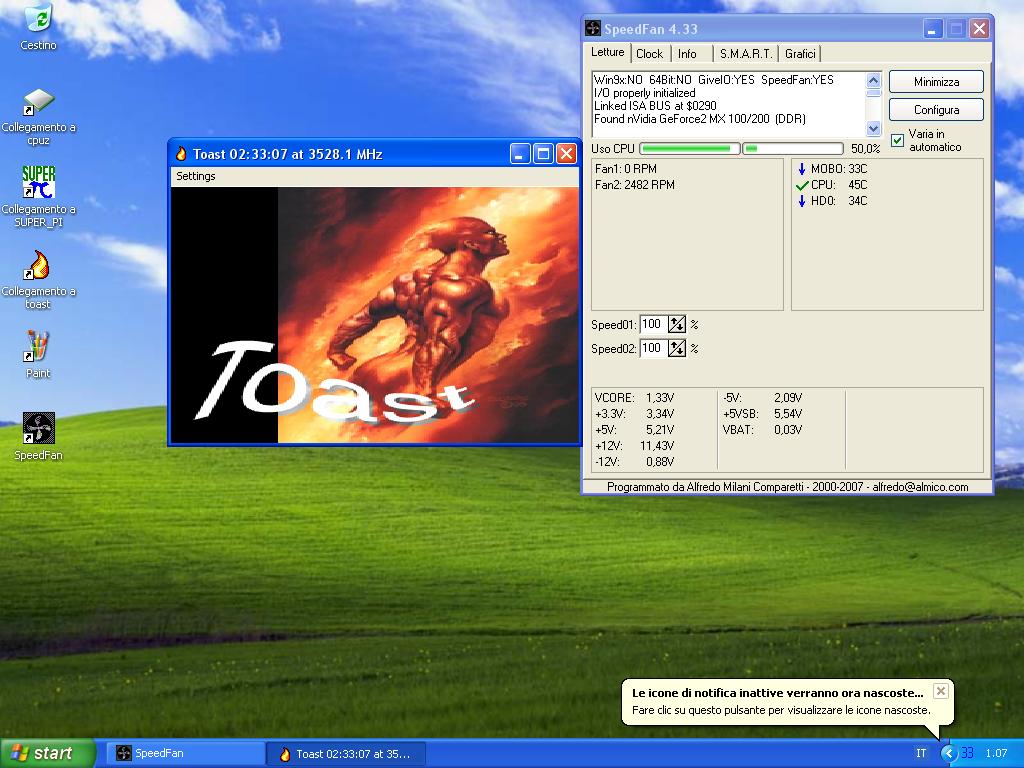Close the notification balloon with its X
This screenshot has width=1024, height=768.
[x=940, y=691]
